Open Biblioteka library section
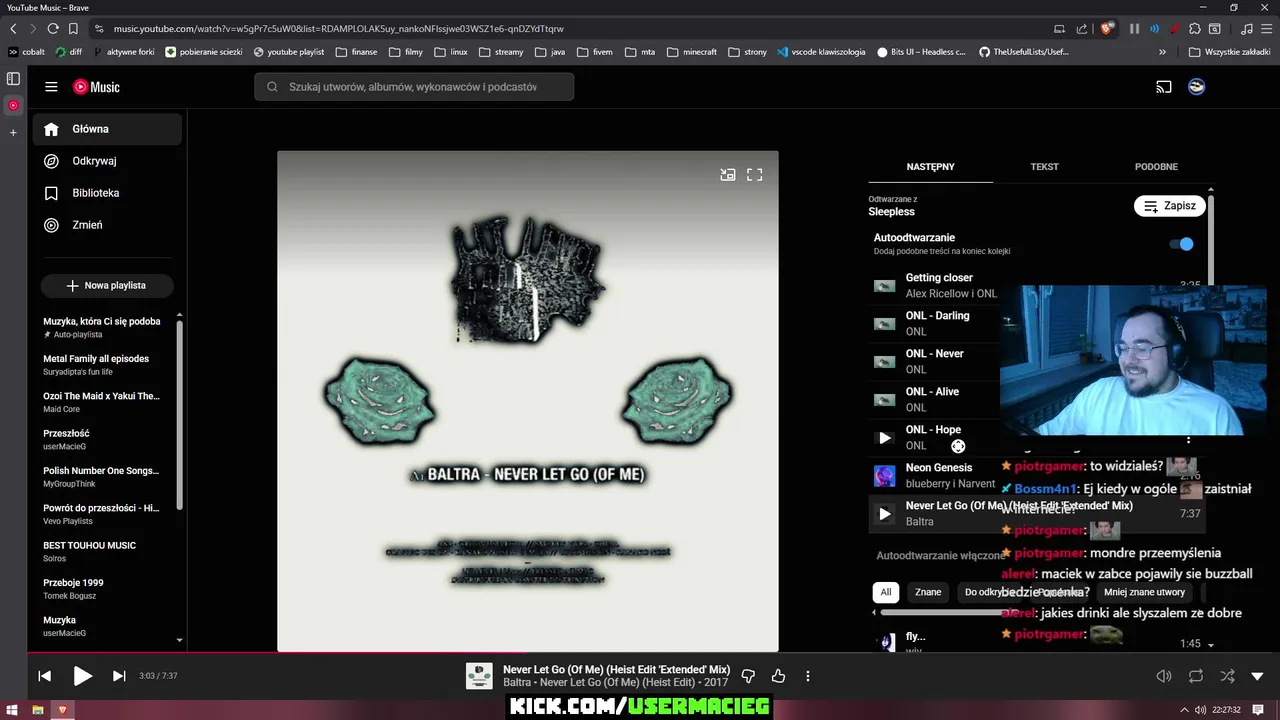This screenshot has width=1280, height=720. [x=107, y=193]
